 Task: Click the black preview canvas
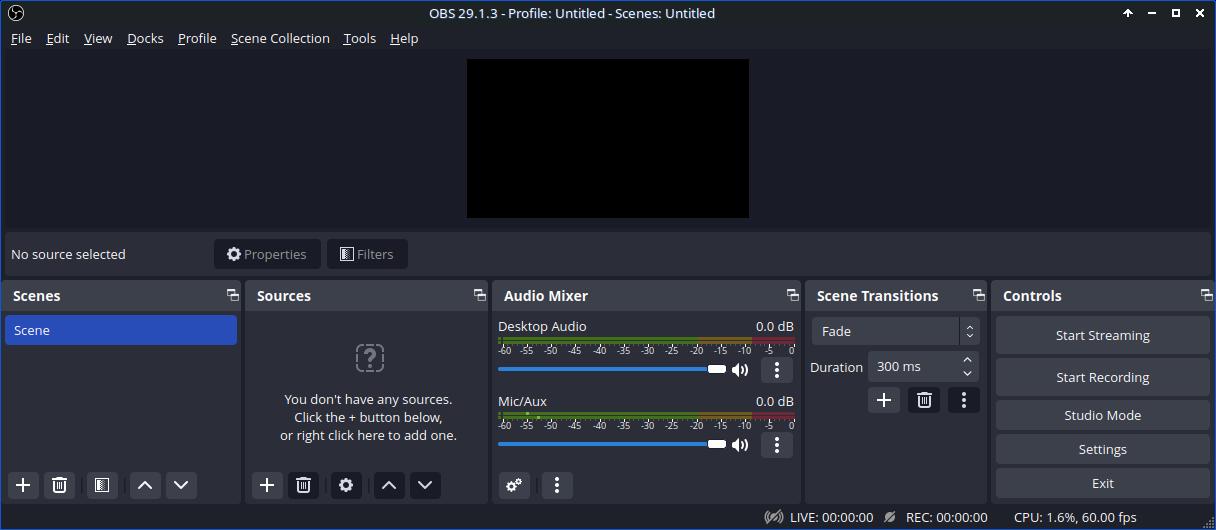608,138
